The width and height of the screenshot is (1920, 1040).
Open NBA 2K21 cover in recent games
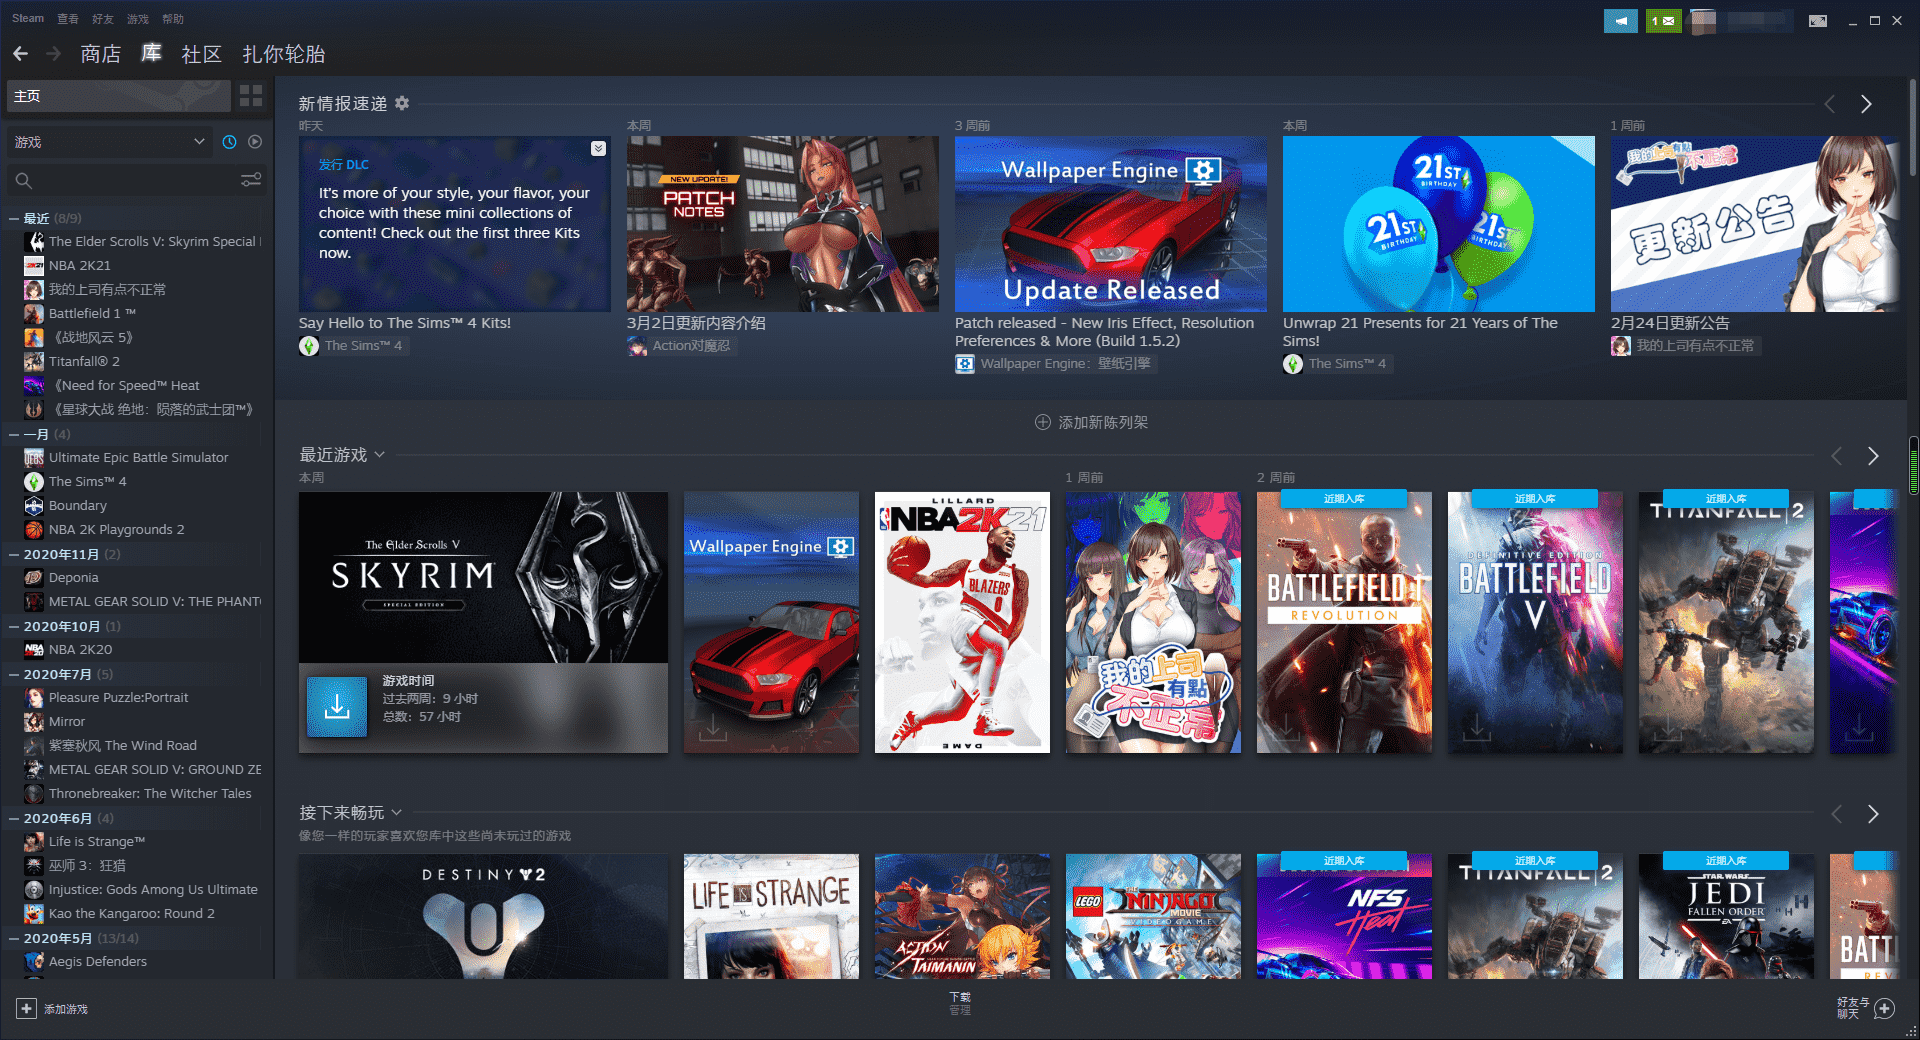click(x=962, y=622)
